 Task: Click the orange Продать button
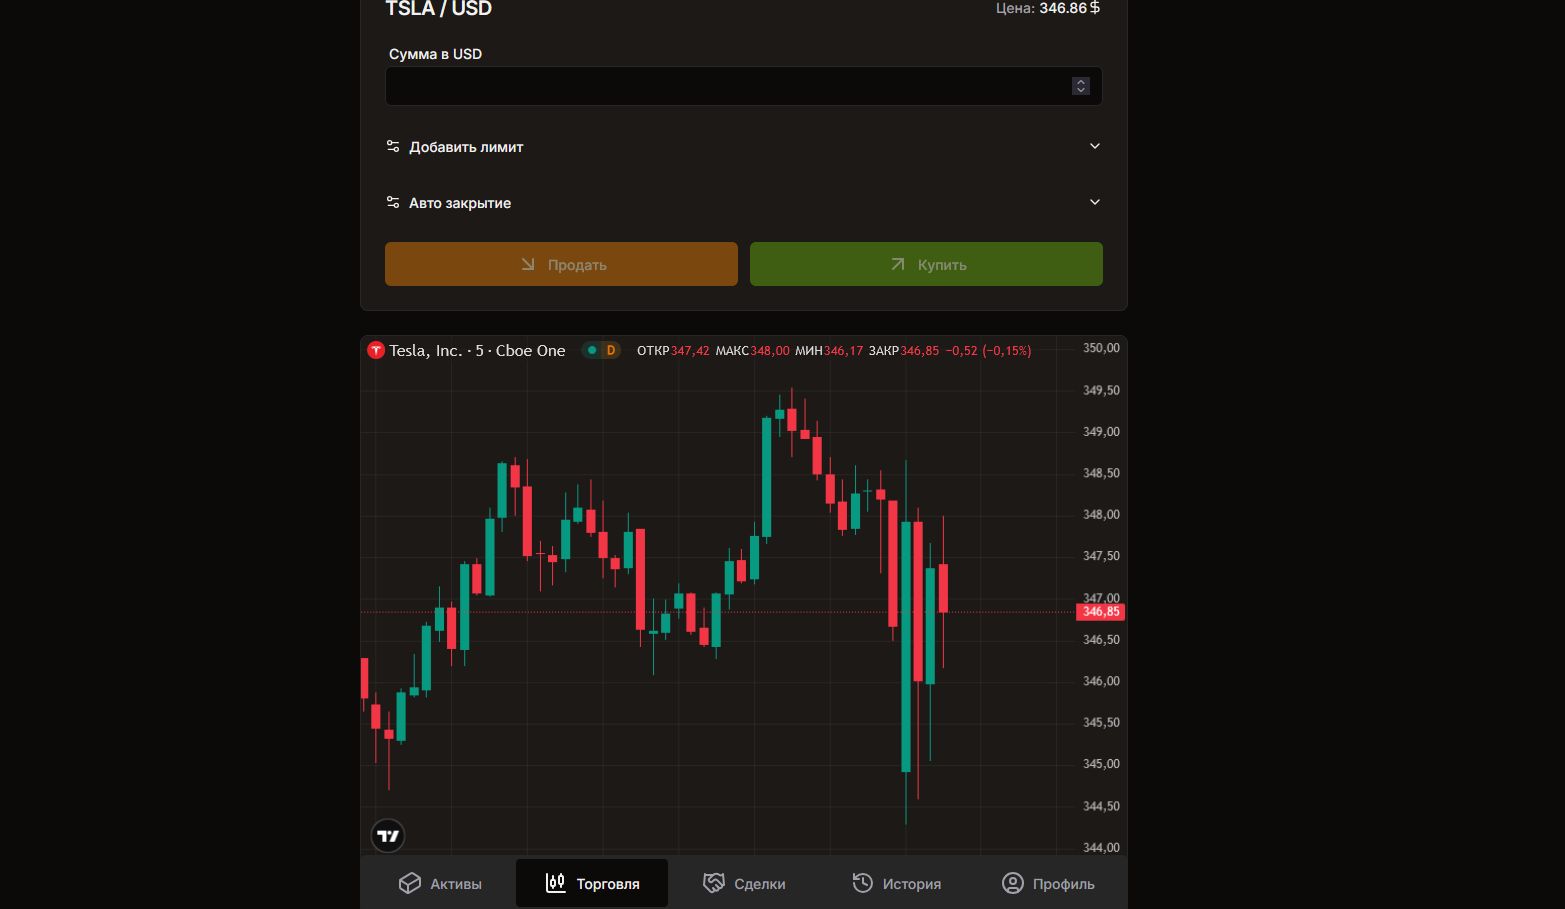561,264
